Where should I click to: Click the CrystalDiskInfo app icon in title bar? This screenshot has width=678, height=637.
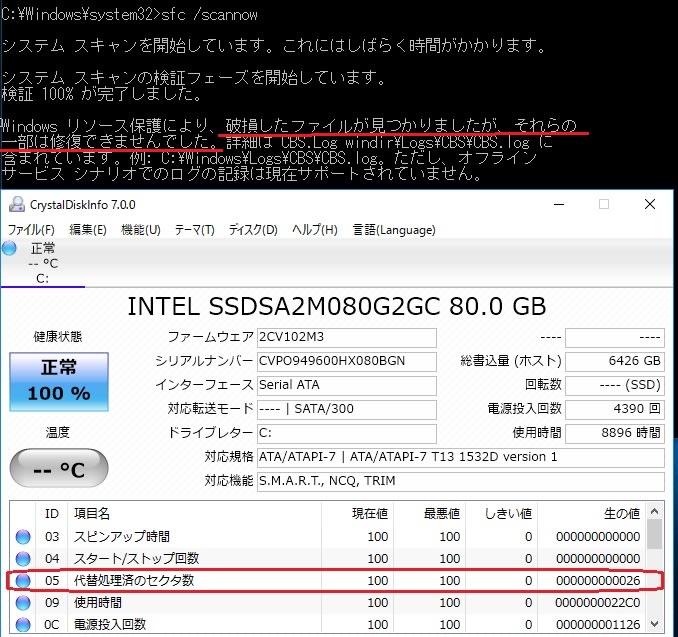coord(17,204)
